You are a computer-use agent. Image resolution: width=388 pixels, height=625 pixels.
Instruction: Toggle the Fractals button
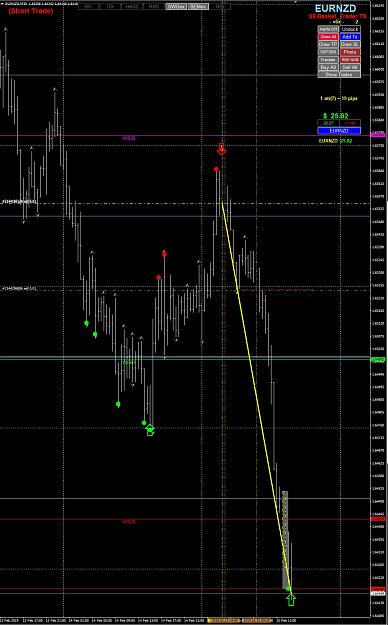(328, 59)
